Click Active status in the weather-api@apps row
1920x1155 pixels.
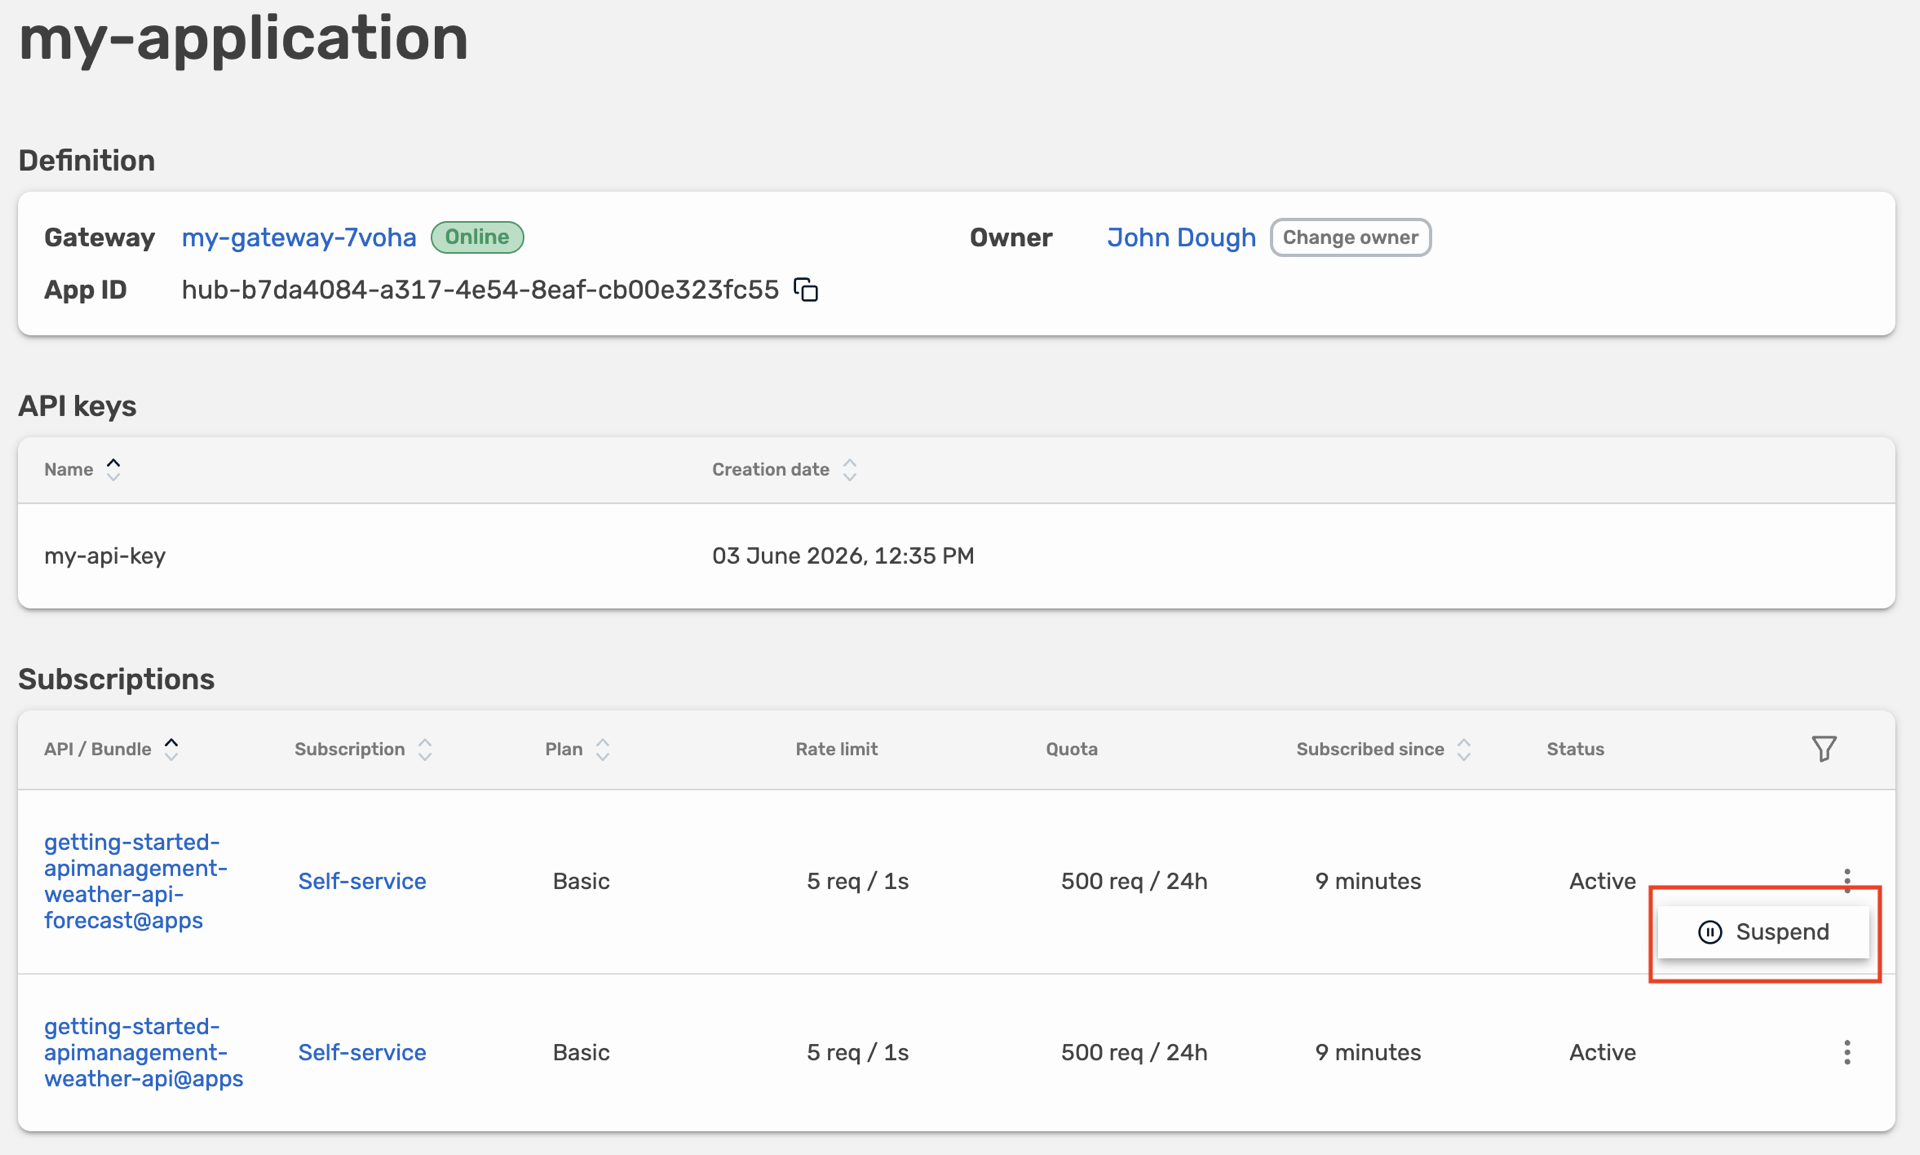[1602, 1052]
